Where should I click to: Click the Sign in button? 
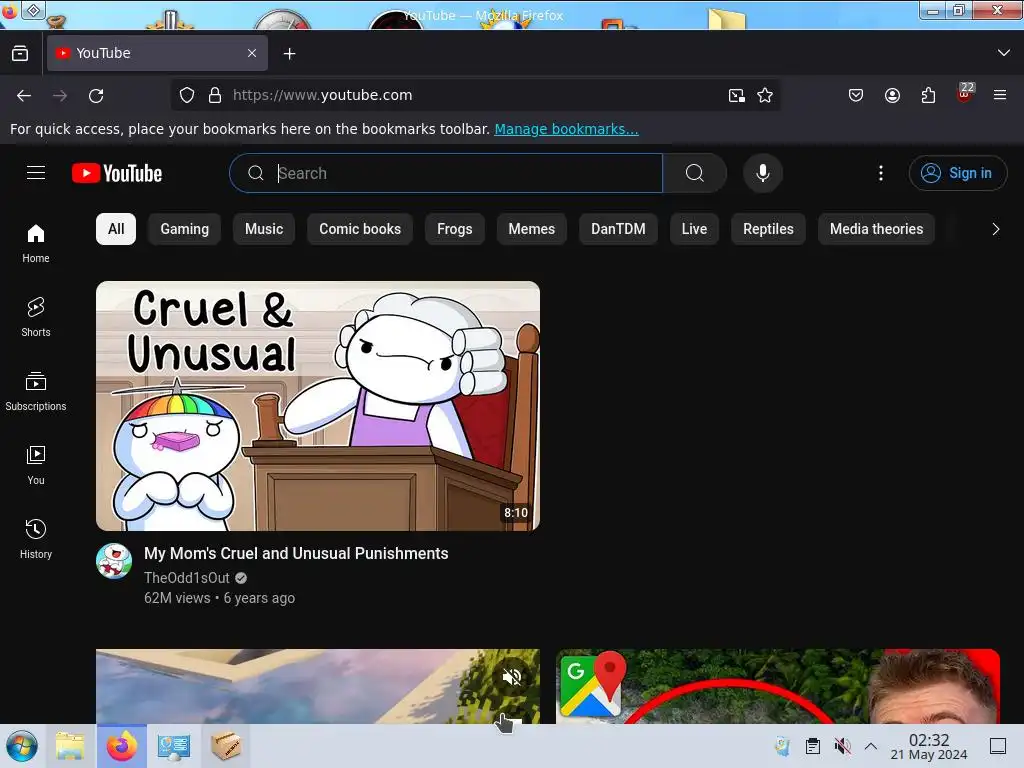pos(957,173)
